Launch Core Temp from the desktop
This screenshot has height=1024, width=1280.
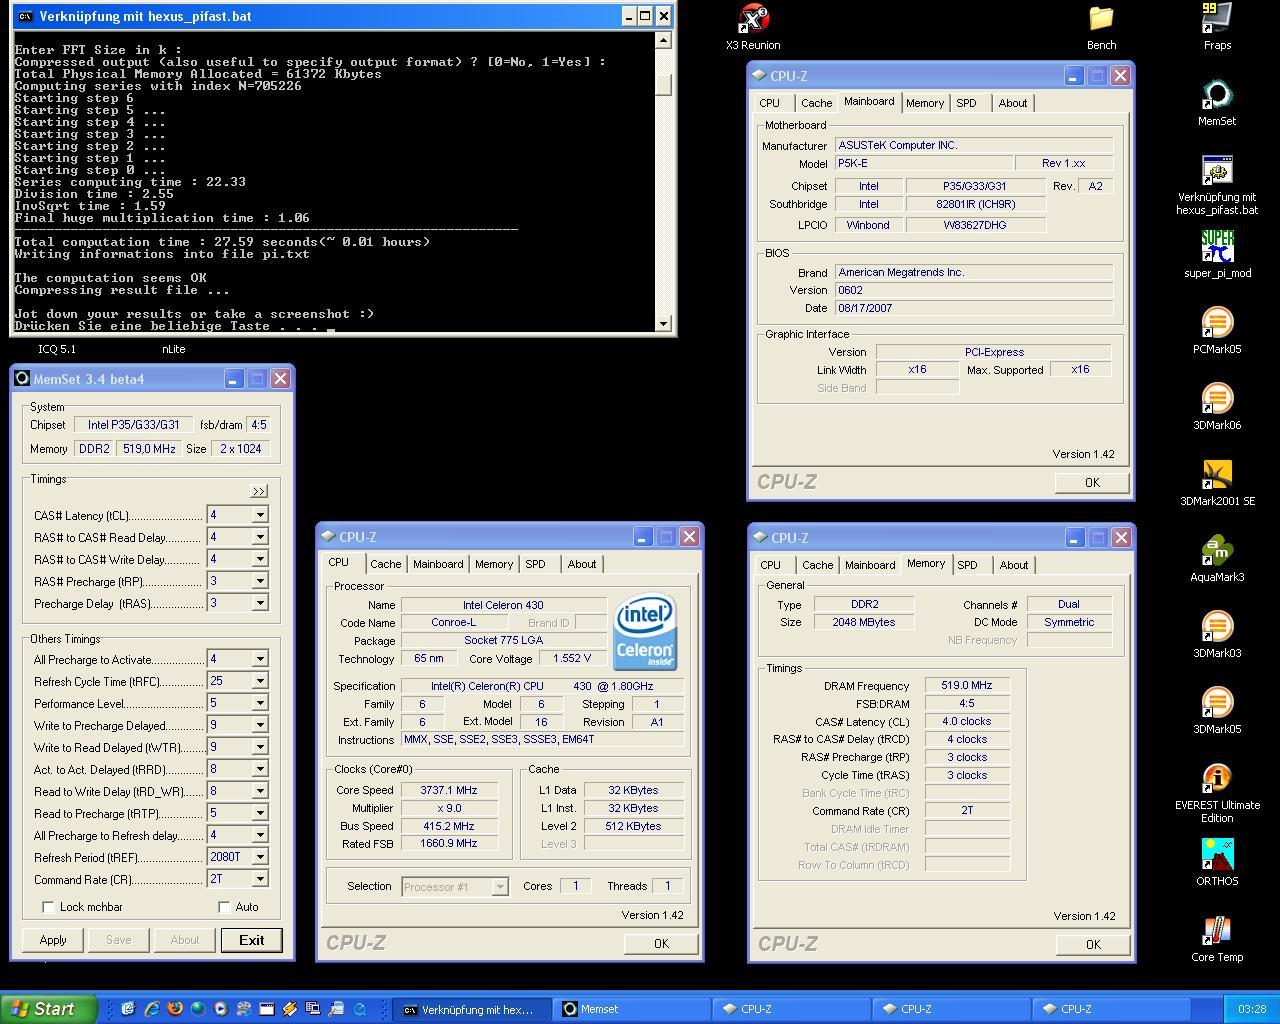(1217, 939)
